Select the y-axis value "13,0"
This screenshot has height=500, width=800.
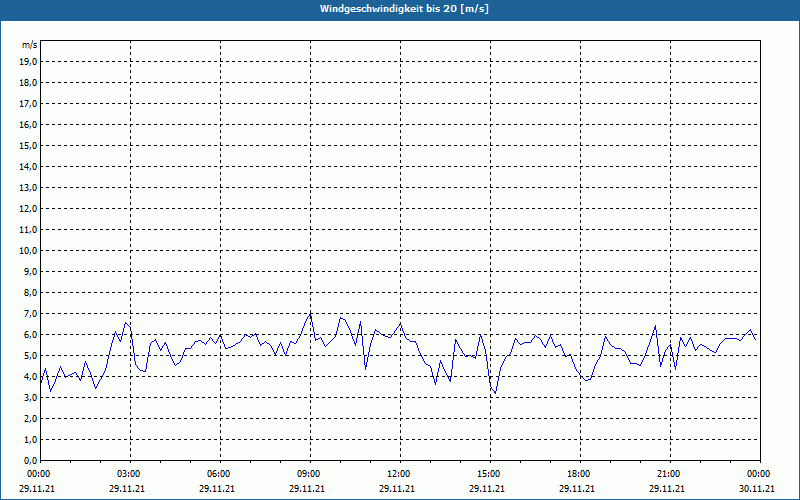(28, 187)
